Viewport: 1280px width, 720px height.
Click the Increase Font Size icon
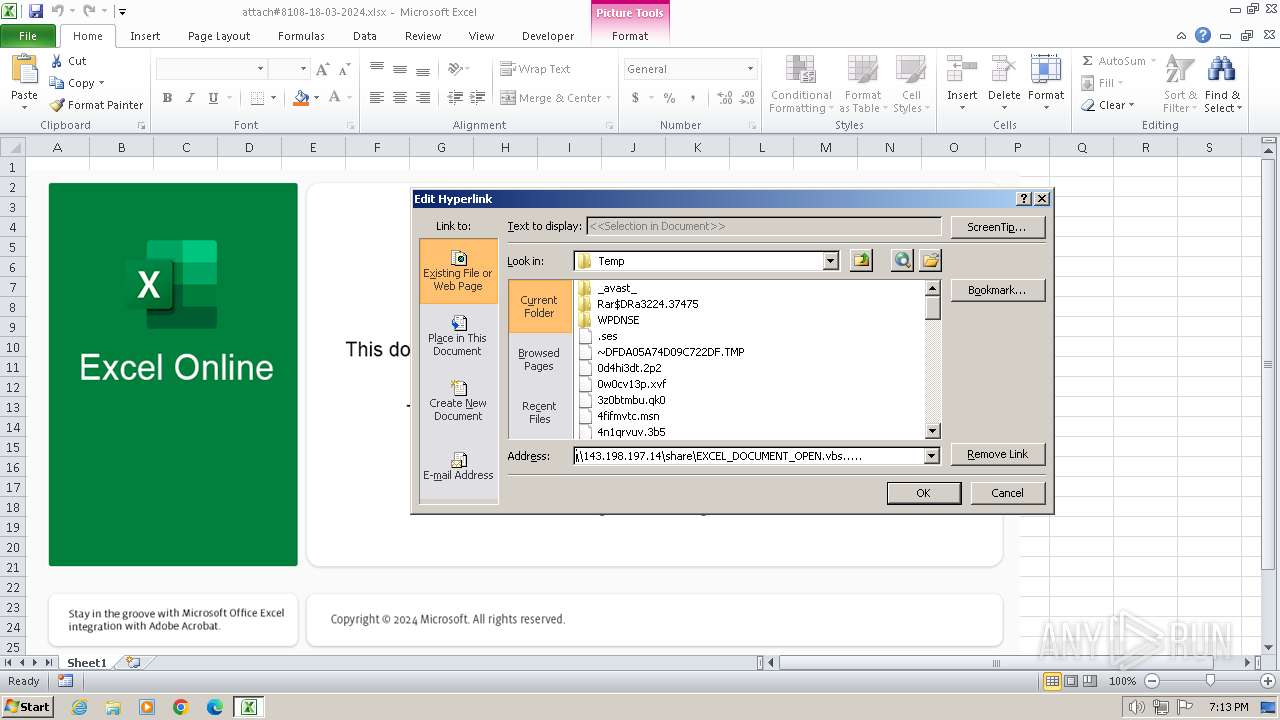(x=322, y=69)
